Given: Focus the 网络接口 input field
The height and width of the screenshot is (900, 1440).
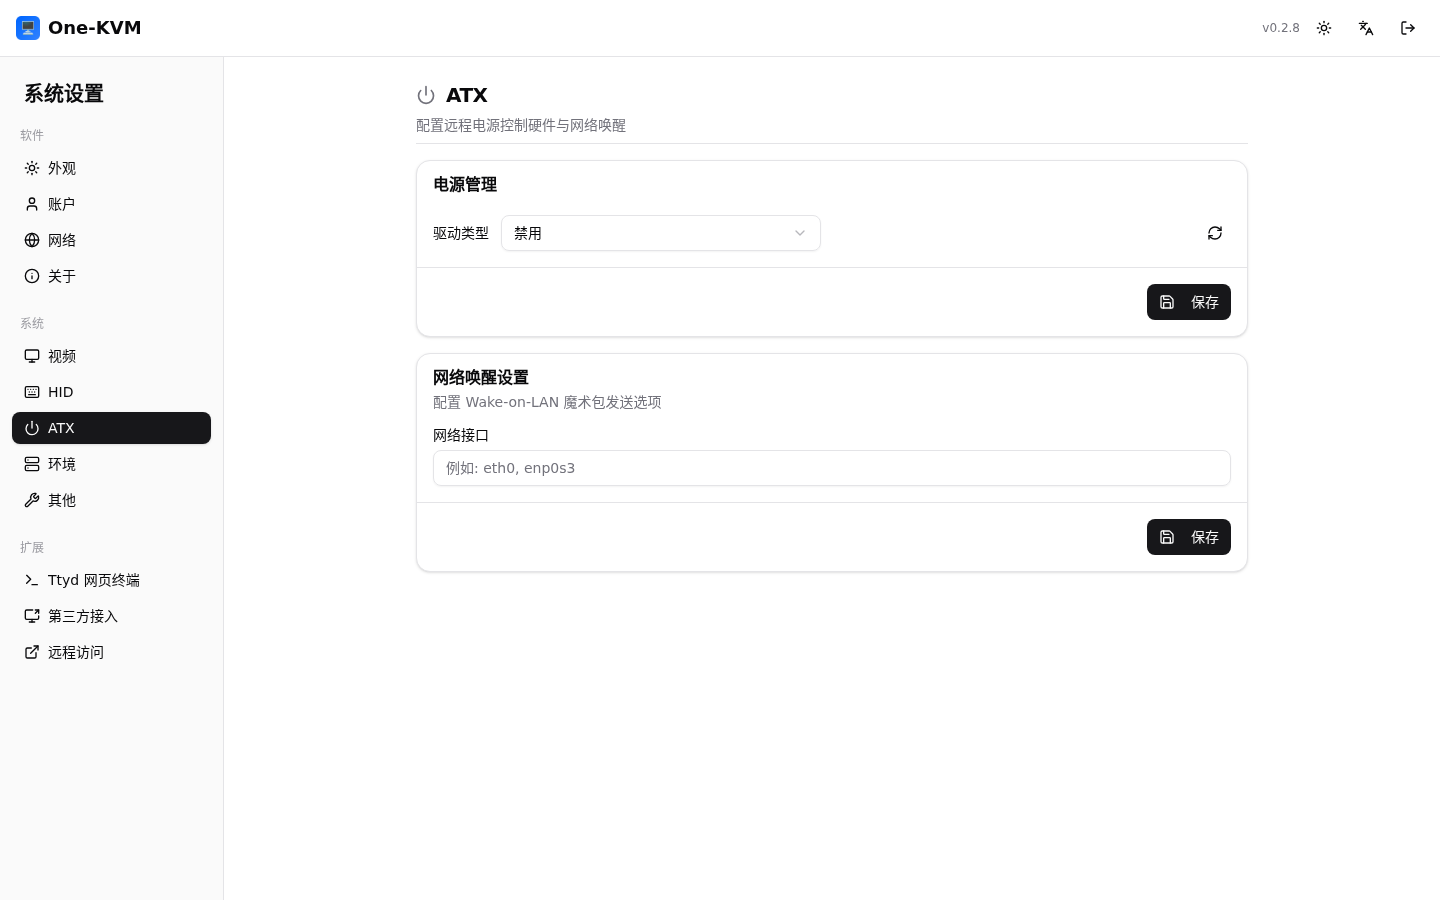Looking at the screenshot, I should point(832,468).
